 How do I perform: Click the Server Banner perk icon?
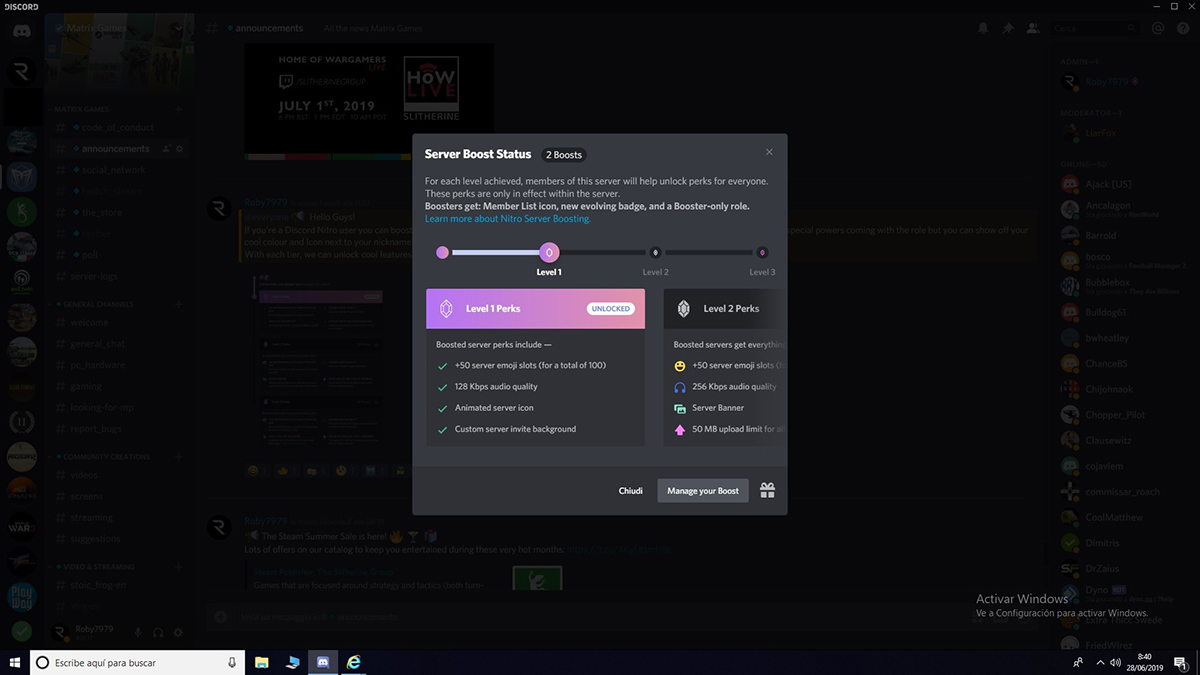pyautogui.click(x=680, y=408)
